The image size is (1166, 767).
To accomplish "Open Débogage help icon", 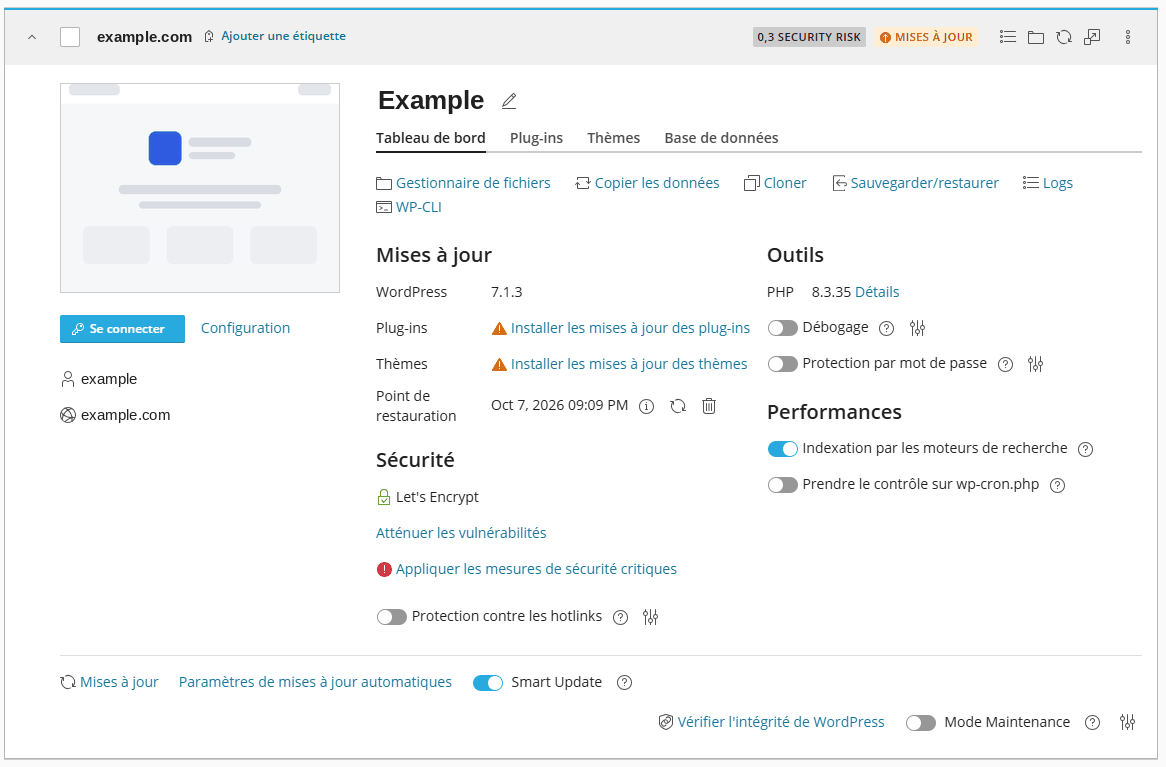I will point(886,329).
